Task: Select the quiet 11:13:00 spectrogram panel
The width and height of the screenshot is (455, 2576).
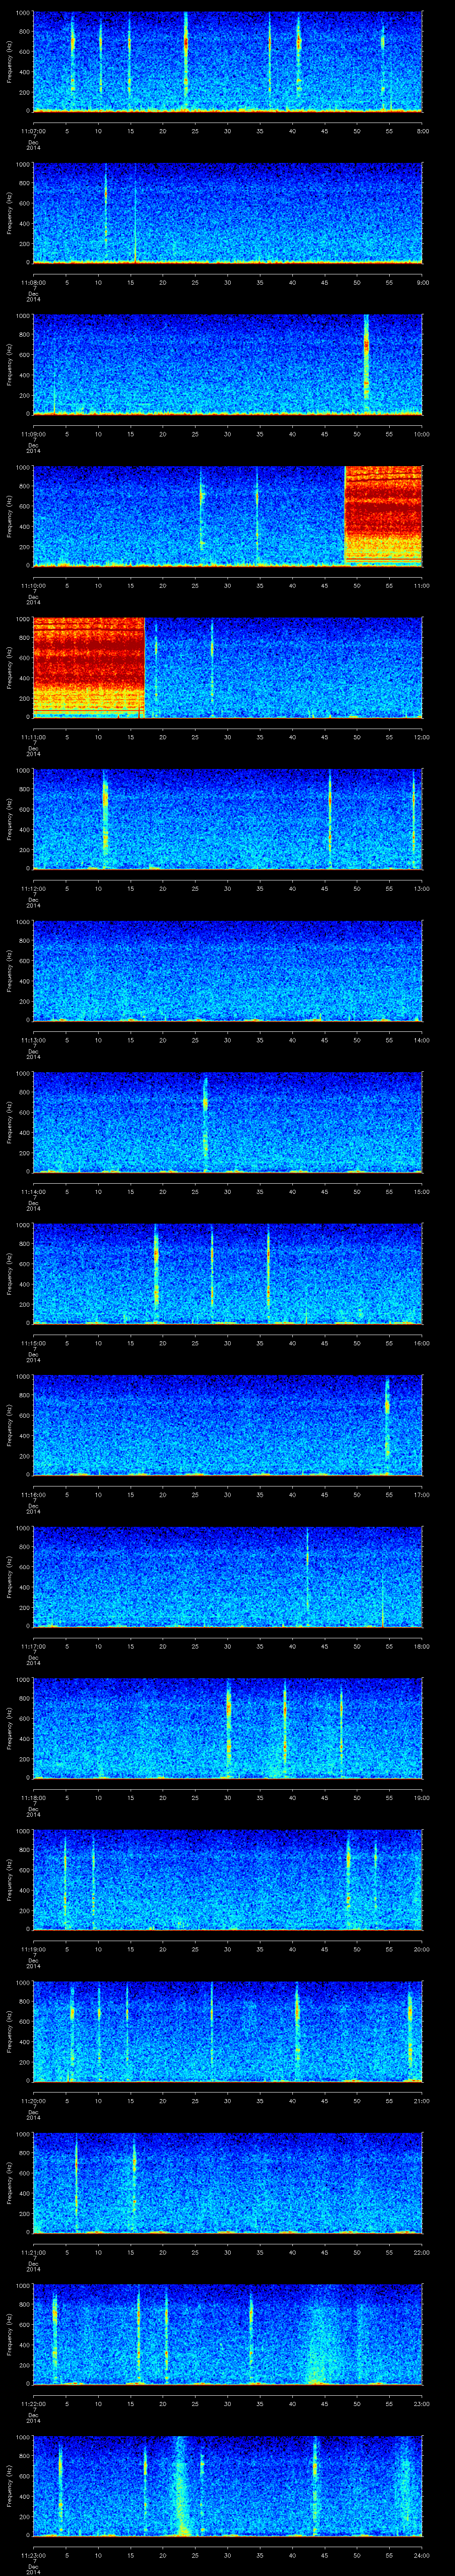Action: point(227,970)
